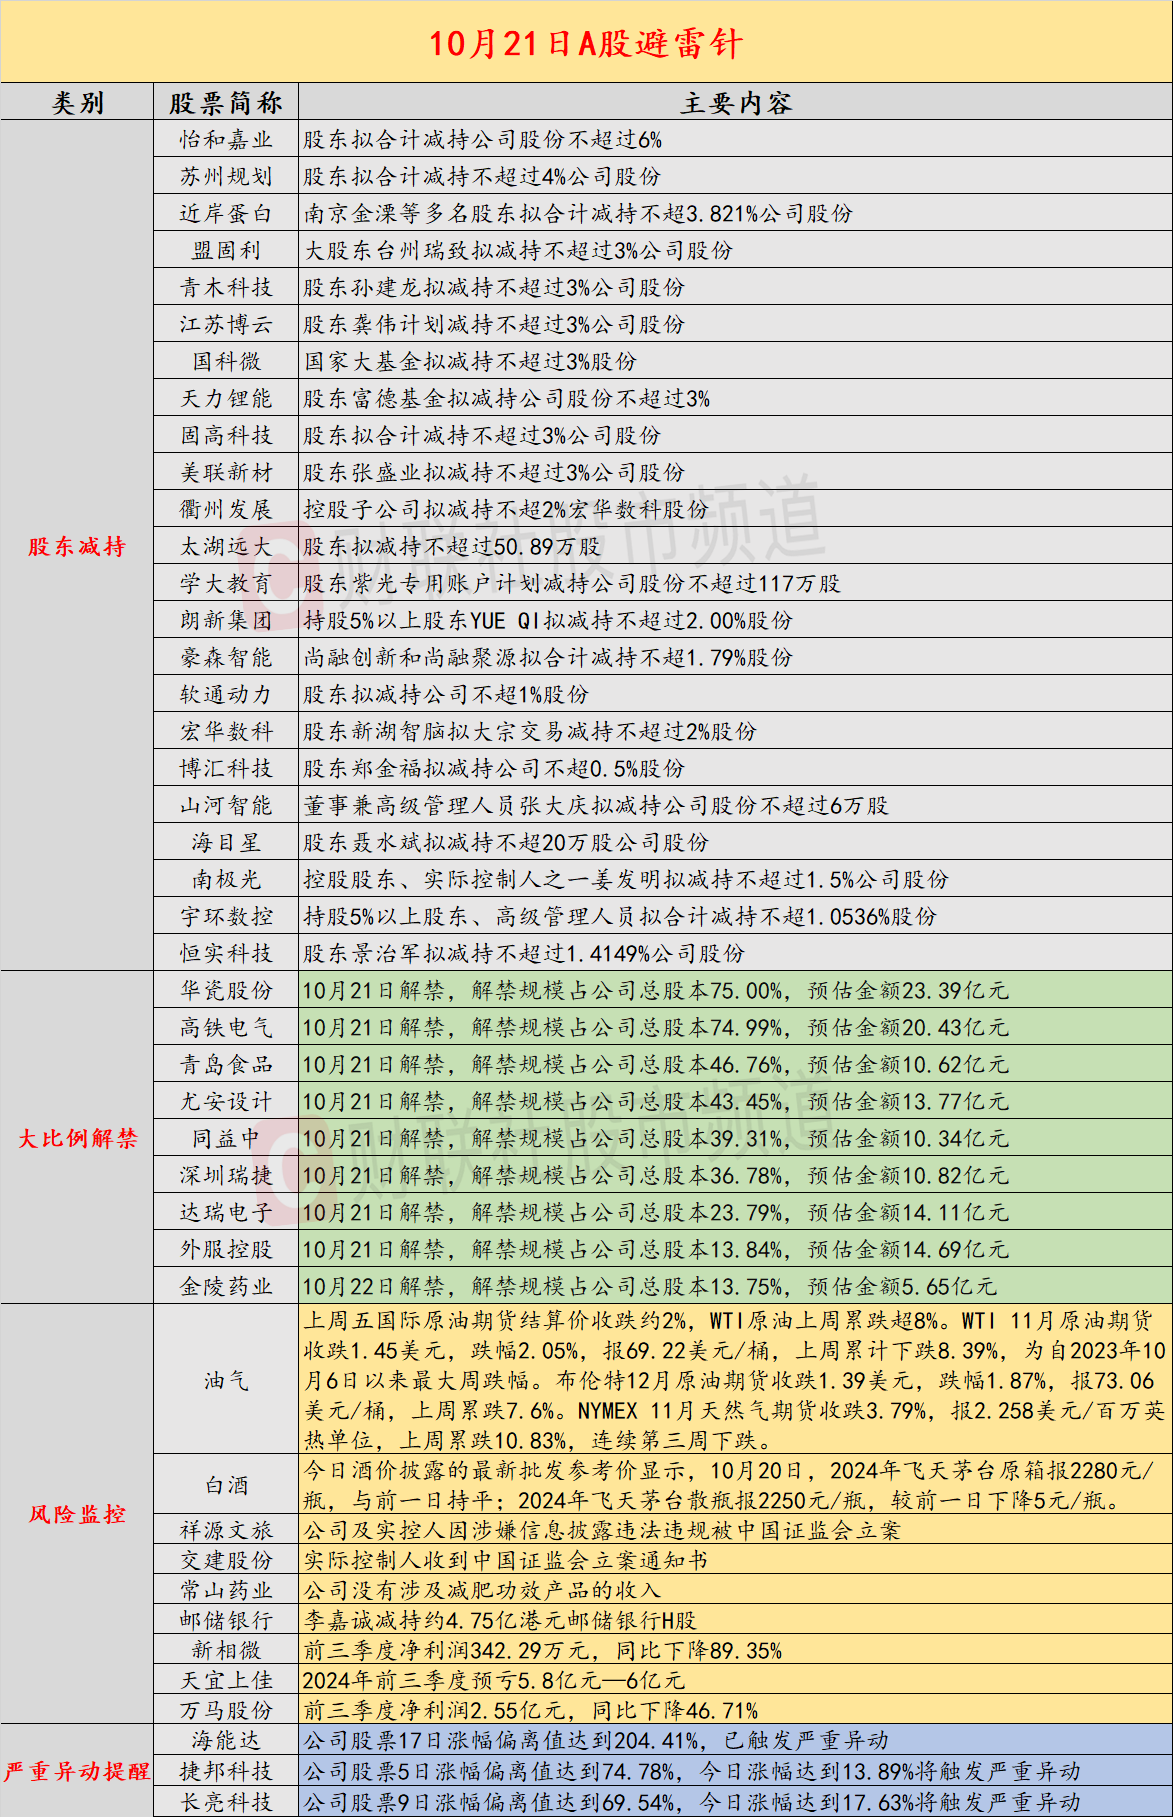The image size is (1173, 1817).
Task: Click the "大比例解禁" category cell
Action: pyautogui.click(x=77, y=1138)
